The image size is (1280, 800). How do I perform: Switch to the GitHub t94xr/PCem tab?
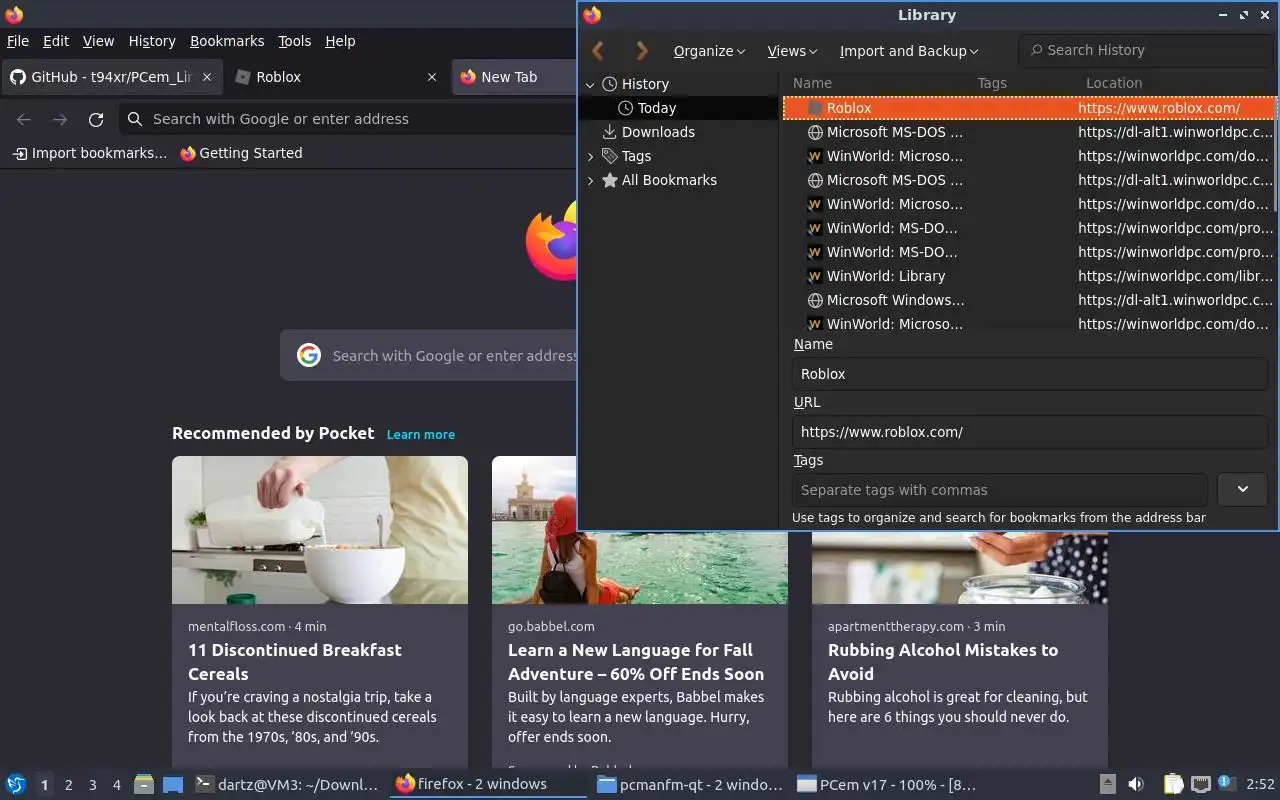click(112, 77)
